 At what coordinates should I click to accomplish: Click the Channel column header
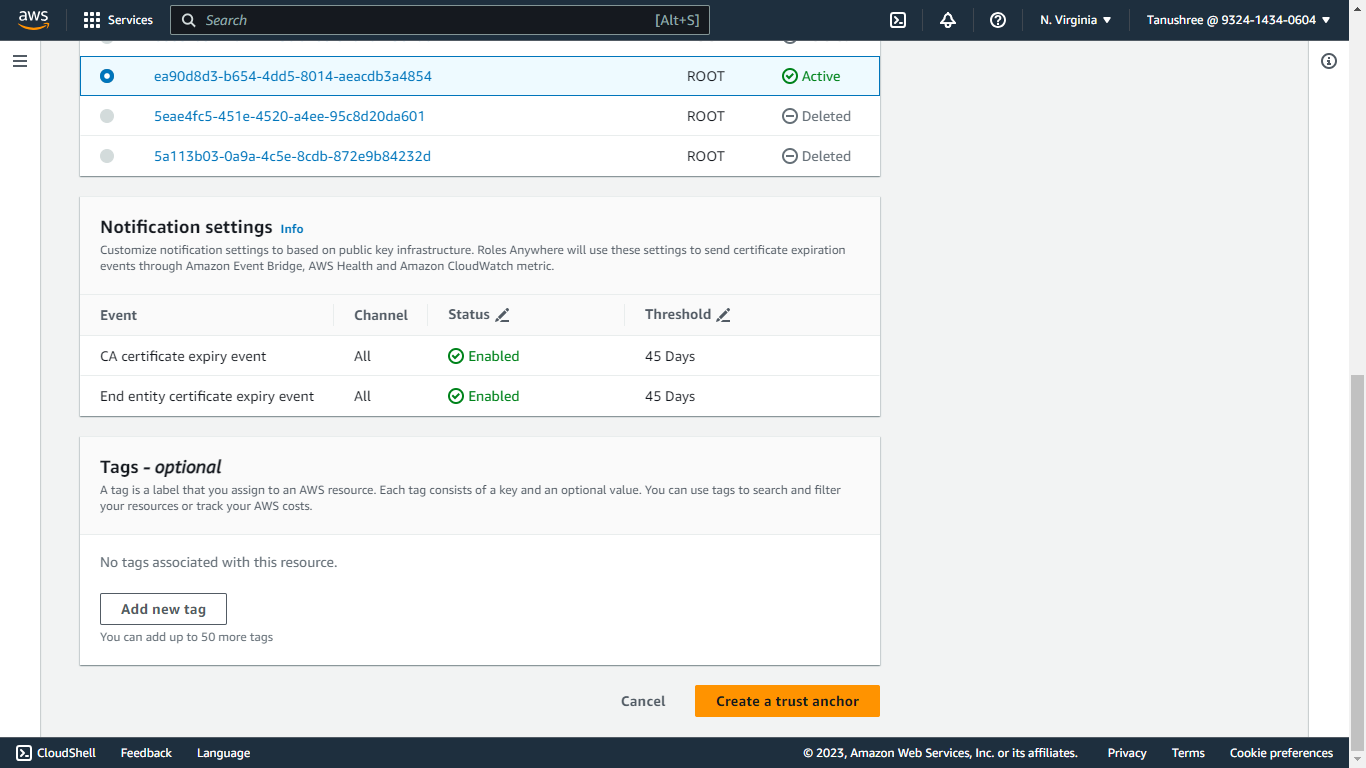(x=381, y=315)
